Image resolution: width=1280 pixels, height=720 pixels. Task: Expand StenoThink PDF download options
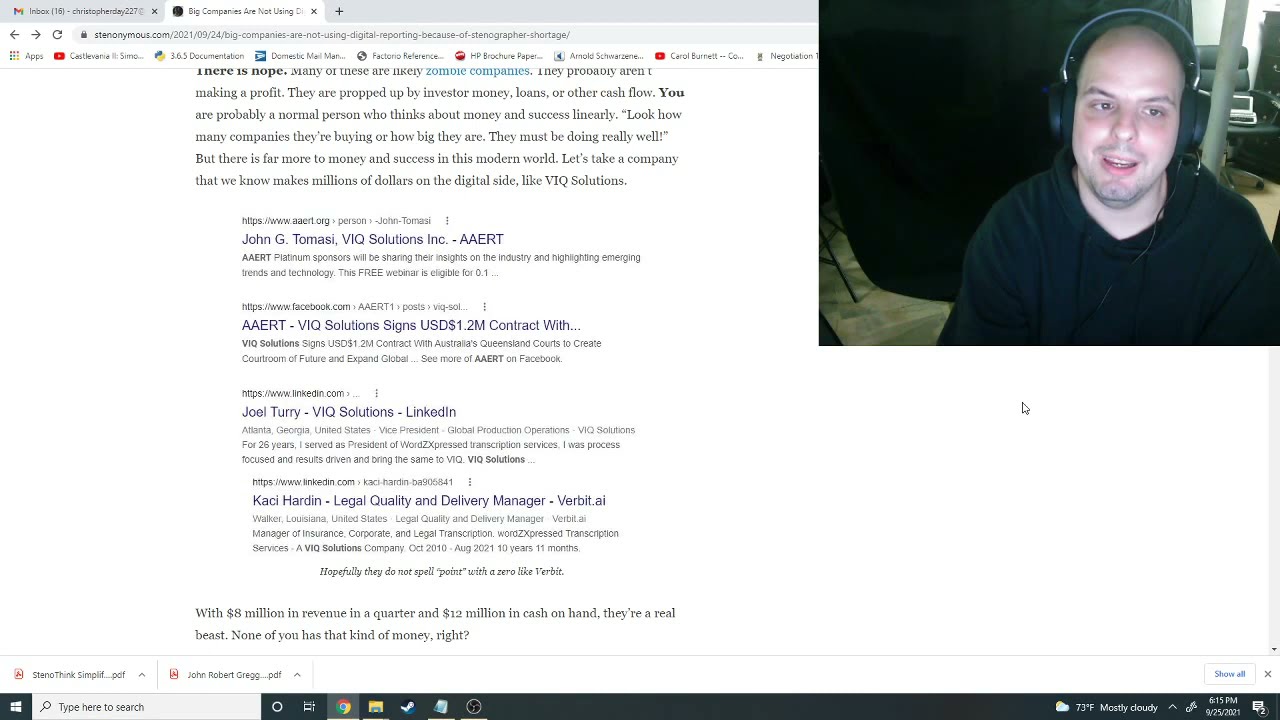[x=142, y=675]
